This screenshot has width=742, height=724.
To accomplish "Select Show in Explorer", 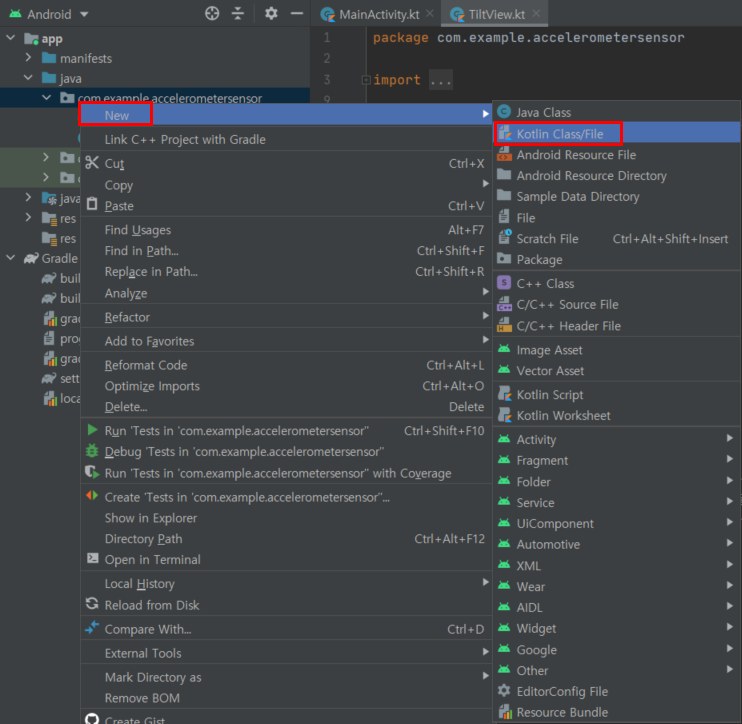I will 286,518.
